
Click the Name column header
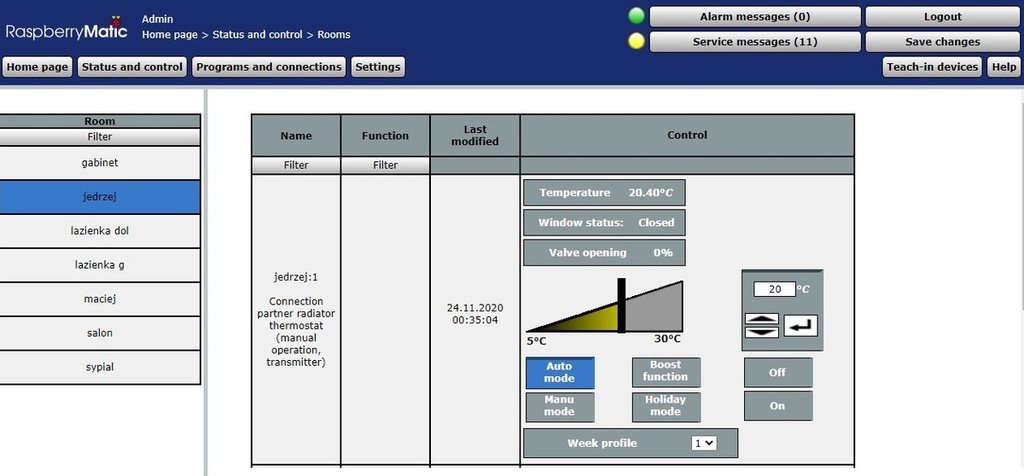tap(296, 136)
